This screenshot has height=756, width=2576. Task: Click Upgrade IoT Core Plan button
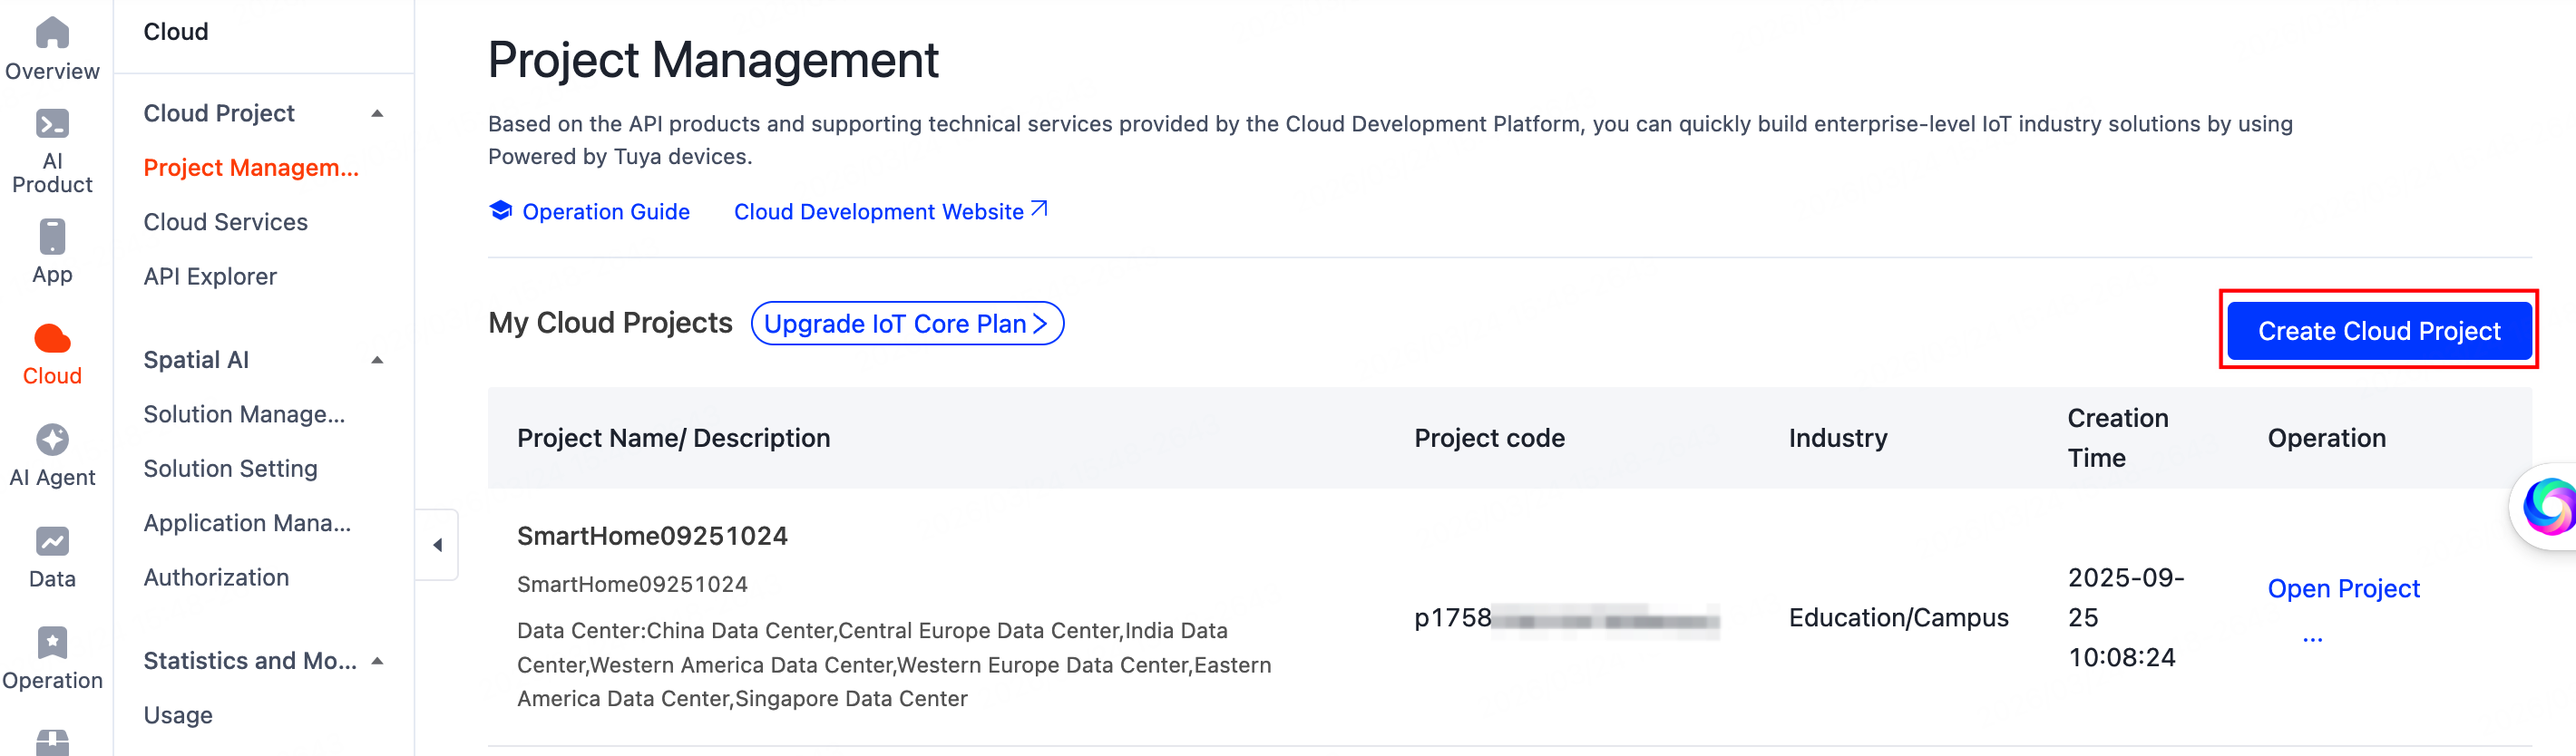[907, 323]
